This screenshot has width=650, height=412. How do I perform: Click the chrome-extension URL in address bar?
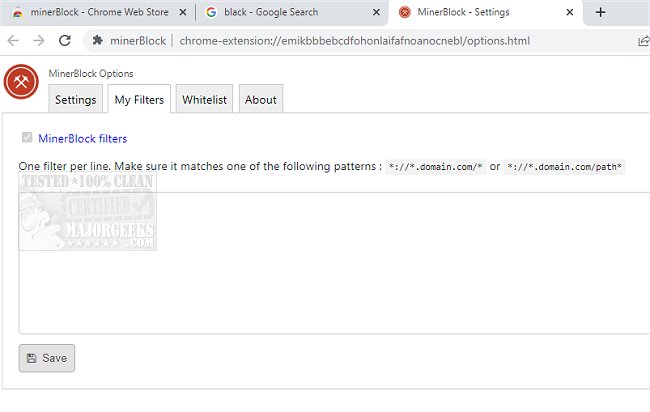pos(354,41)
